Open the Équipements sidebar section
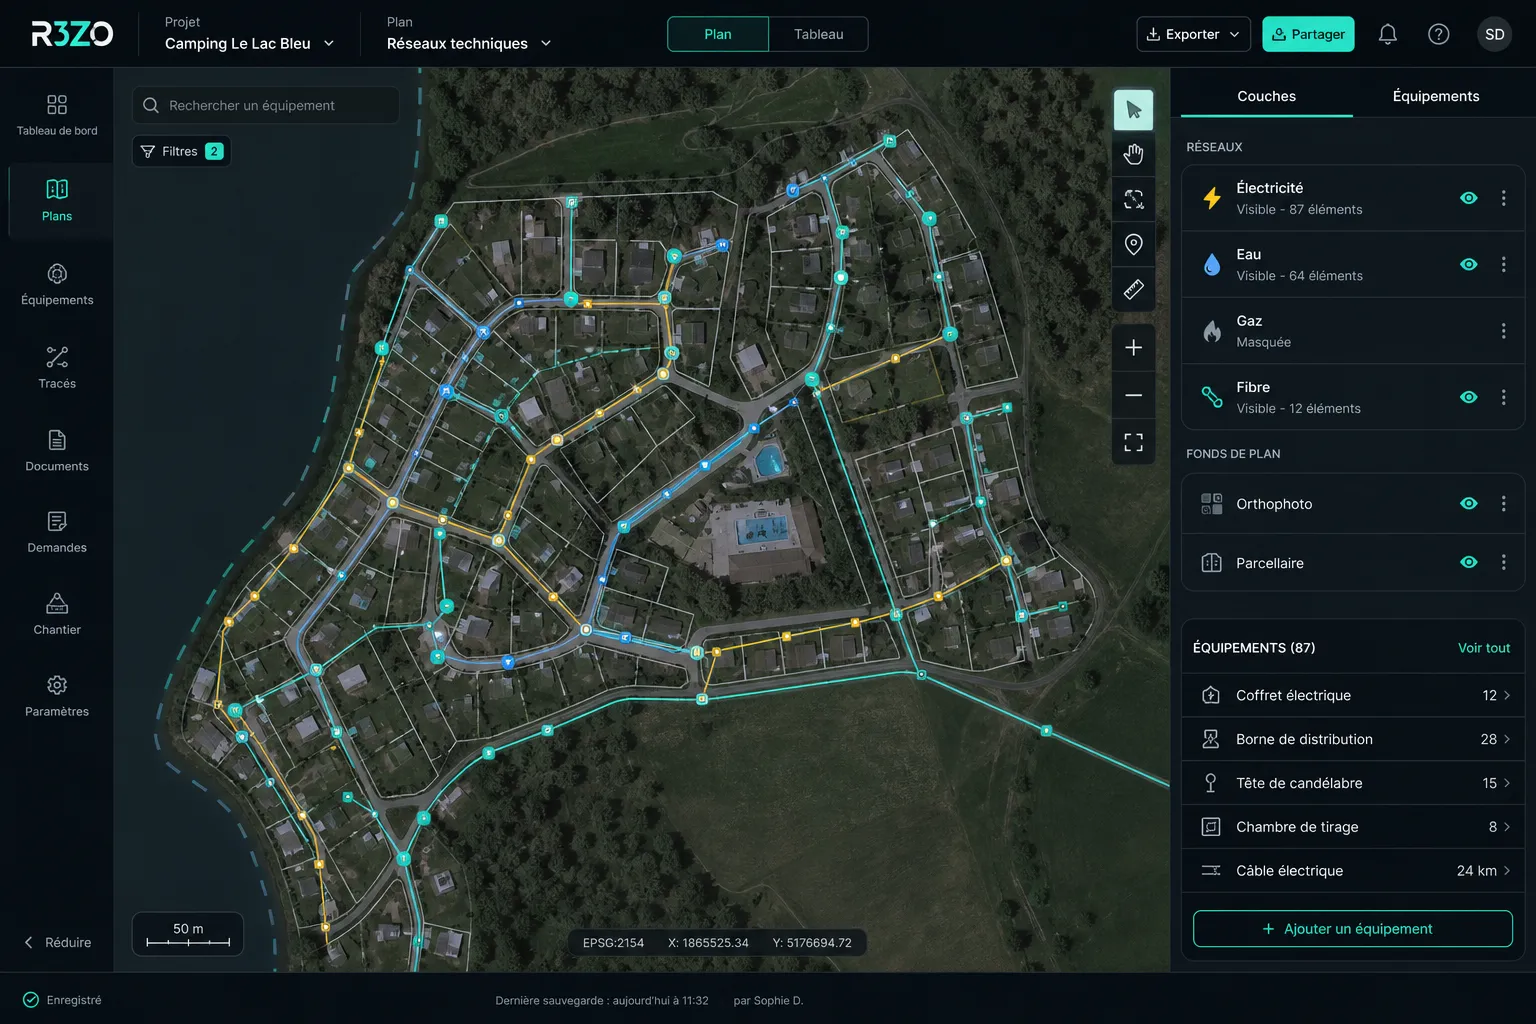The image size is (1536, 1024). pyautogui.click(x=57, y=285)
